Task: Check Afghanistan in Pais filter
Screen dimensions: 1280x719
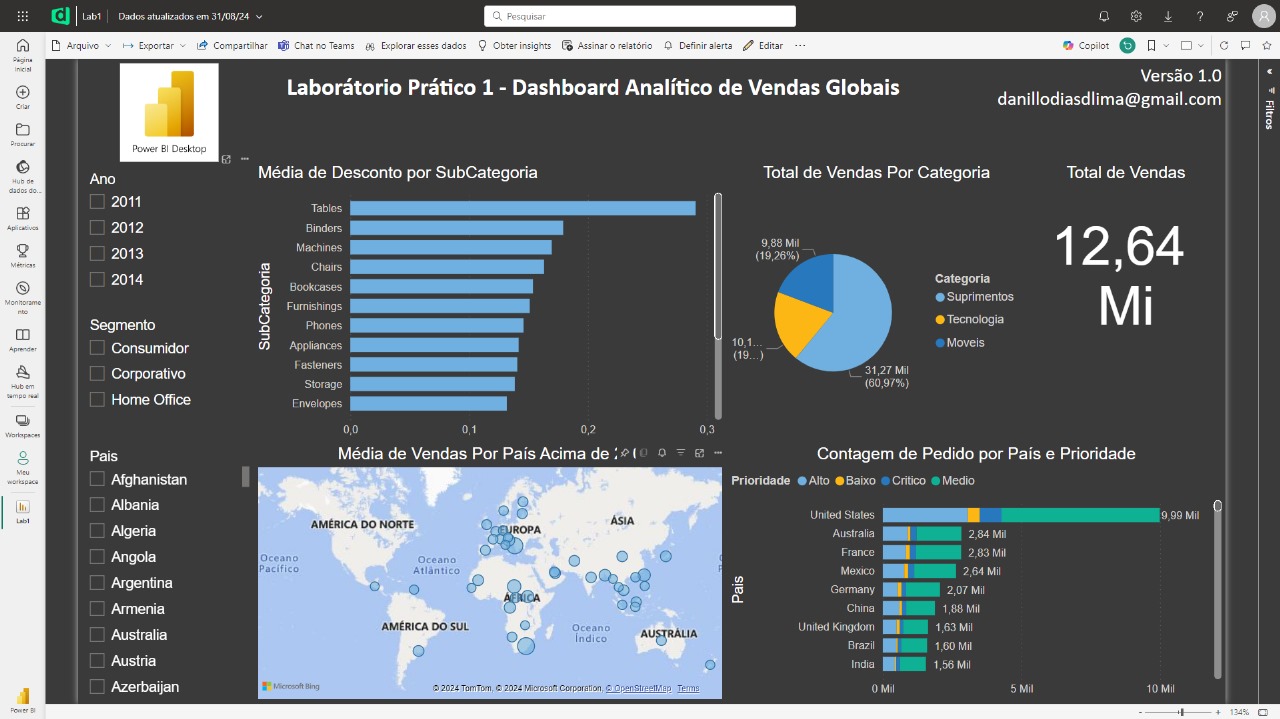Action: point(97,479)
